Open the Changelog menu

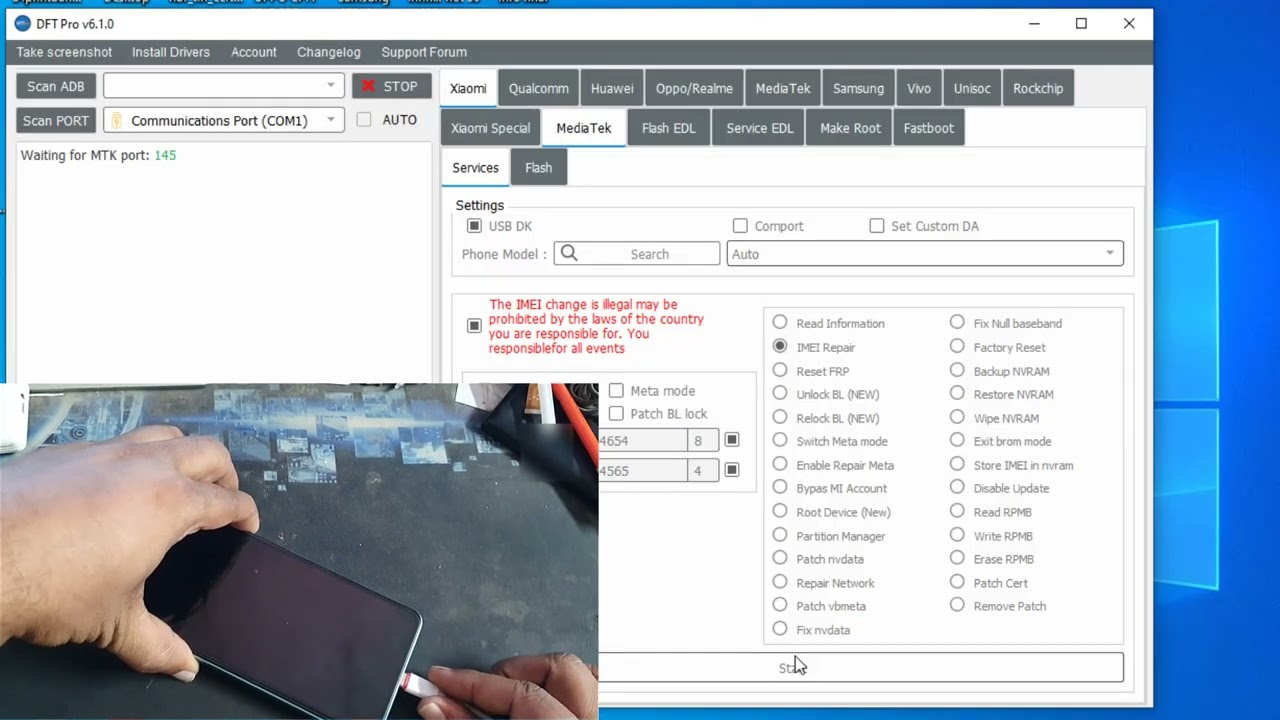329,52
